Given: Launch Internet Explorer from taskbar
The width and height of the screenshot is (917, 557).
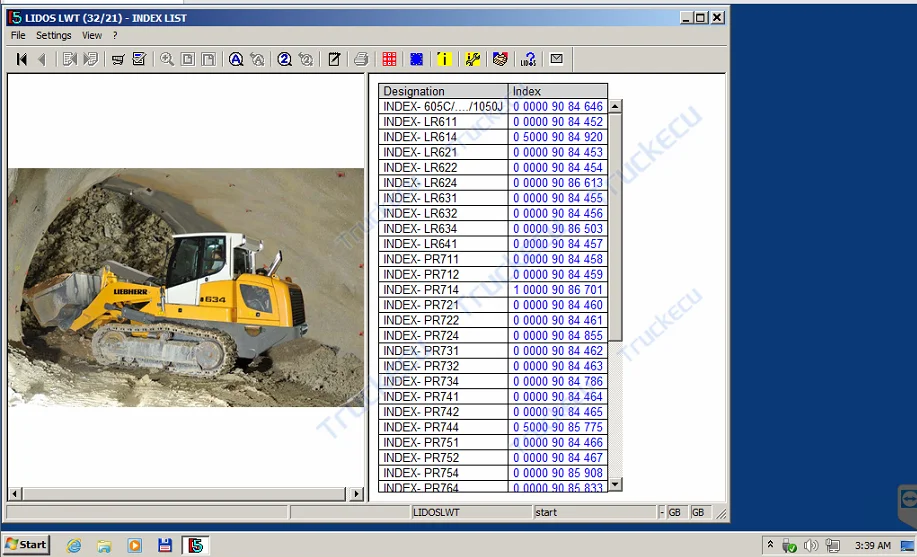Looking at the screenshot, I should click(x=74, y=546).
